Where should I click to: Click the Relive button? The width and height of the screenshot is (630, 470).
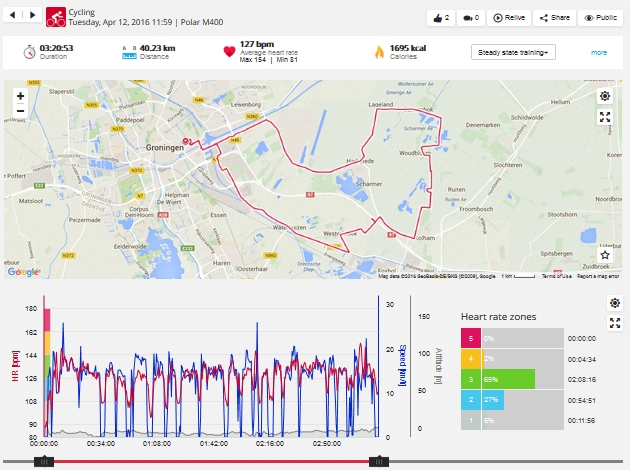click(x=511, y=18)
